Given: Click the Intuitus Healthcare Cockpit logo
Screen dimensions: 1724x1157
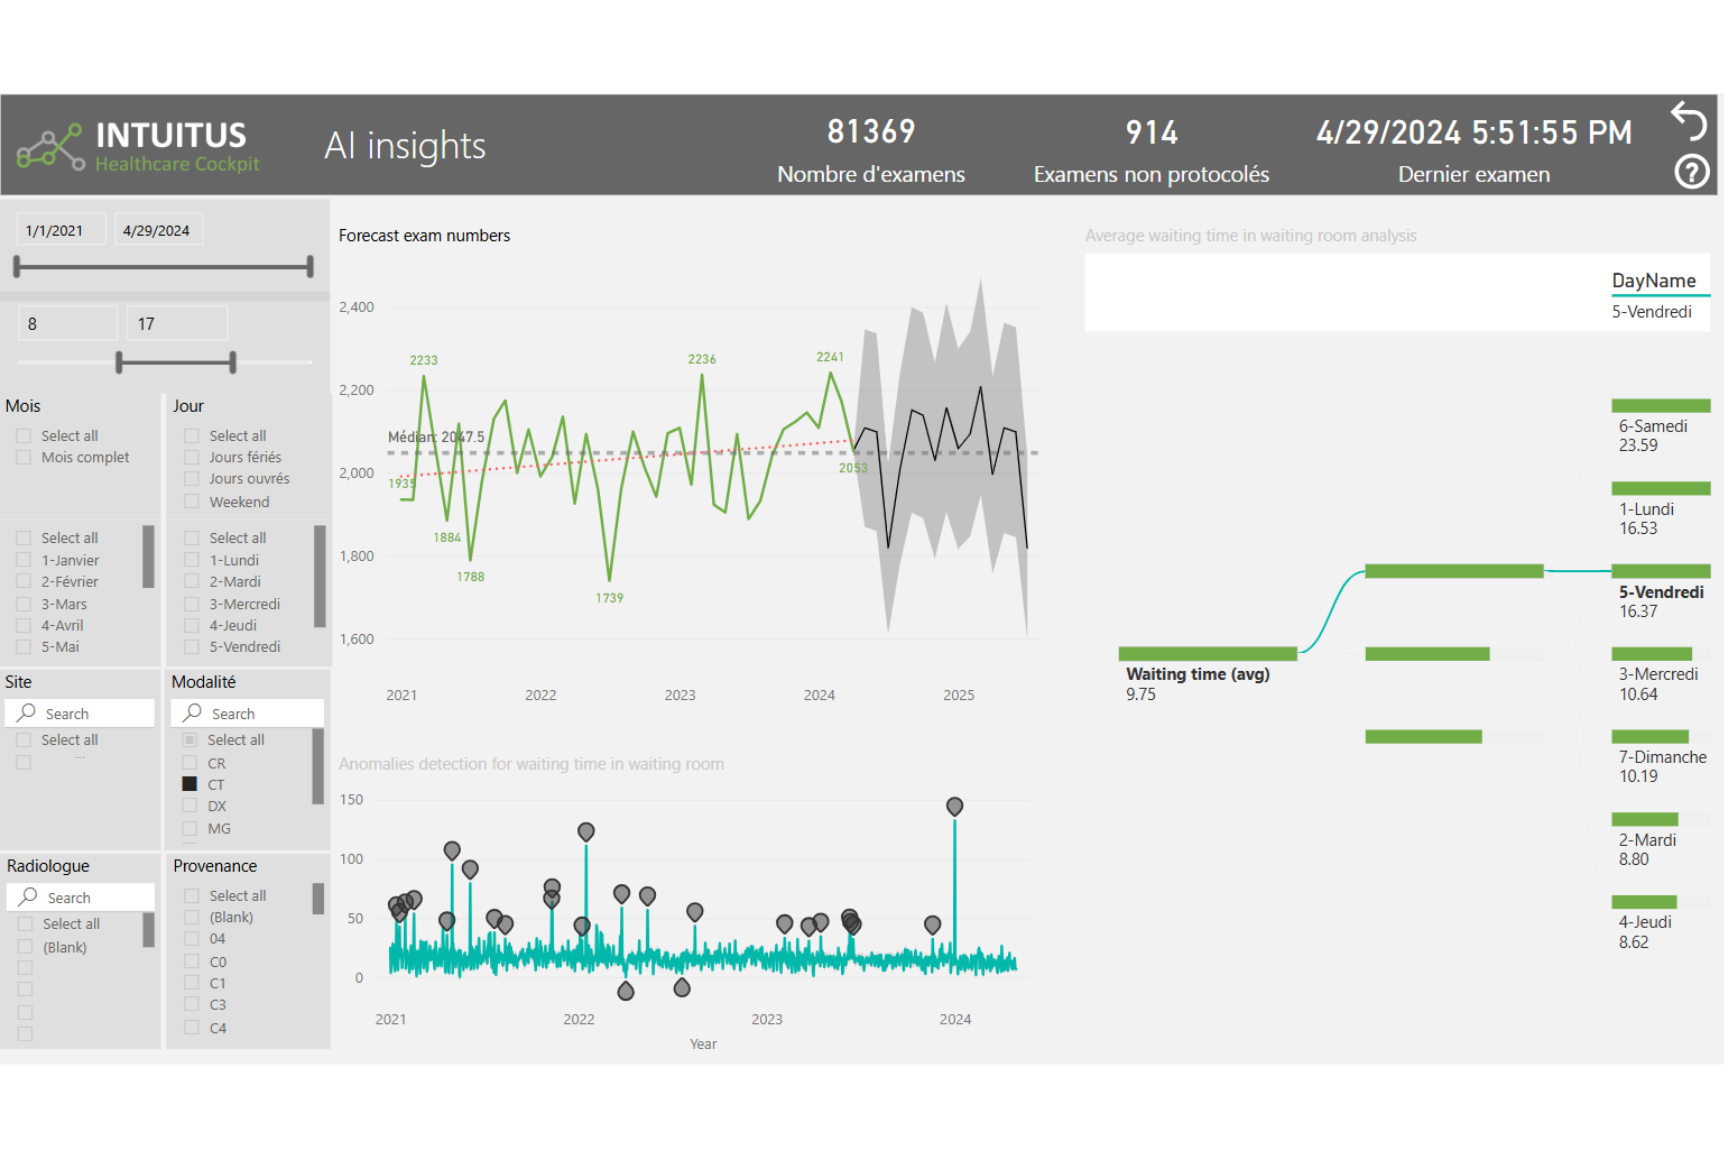Looking at the screenshot, I should tap(139, 147).
